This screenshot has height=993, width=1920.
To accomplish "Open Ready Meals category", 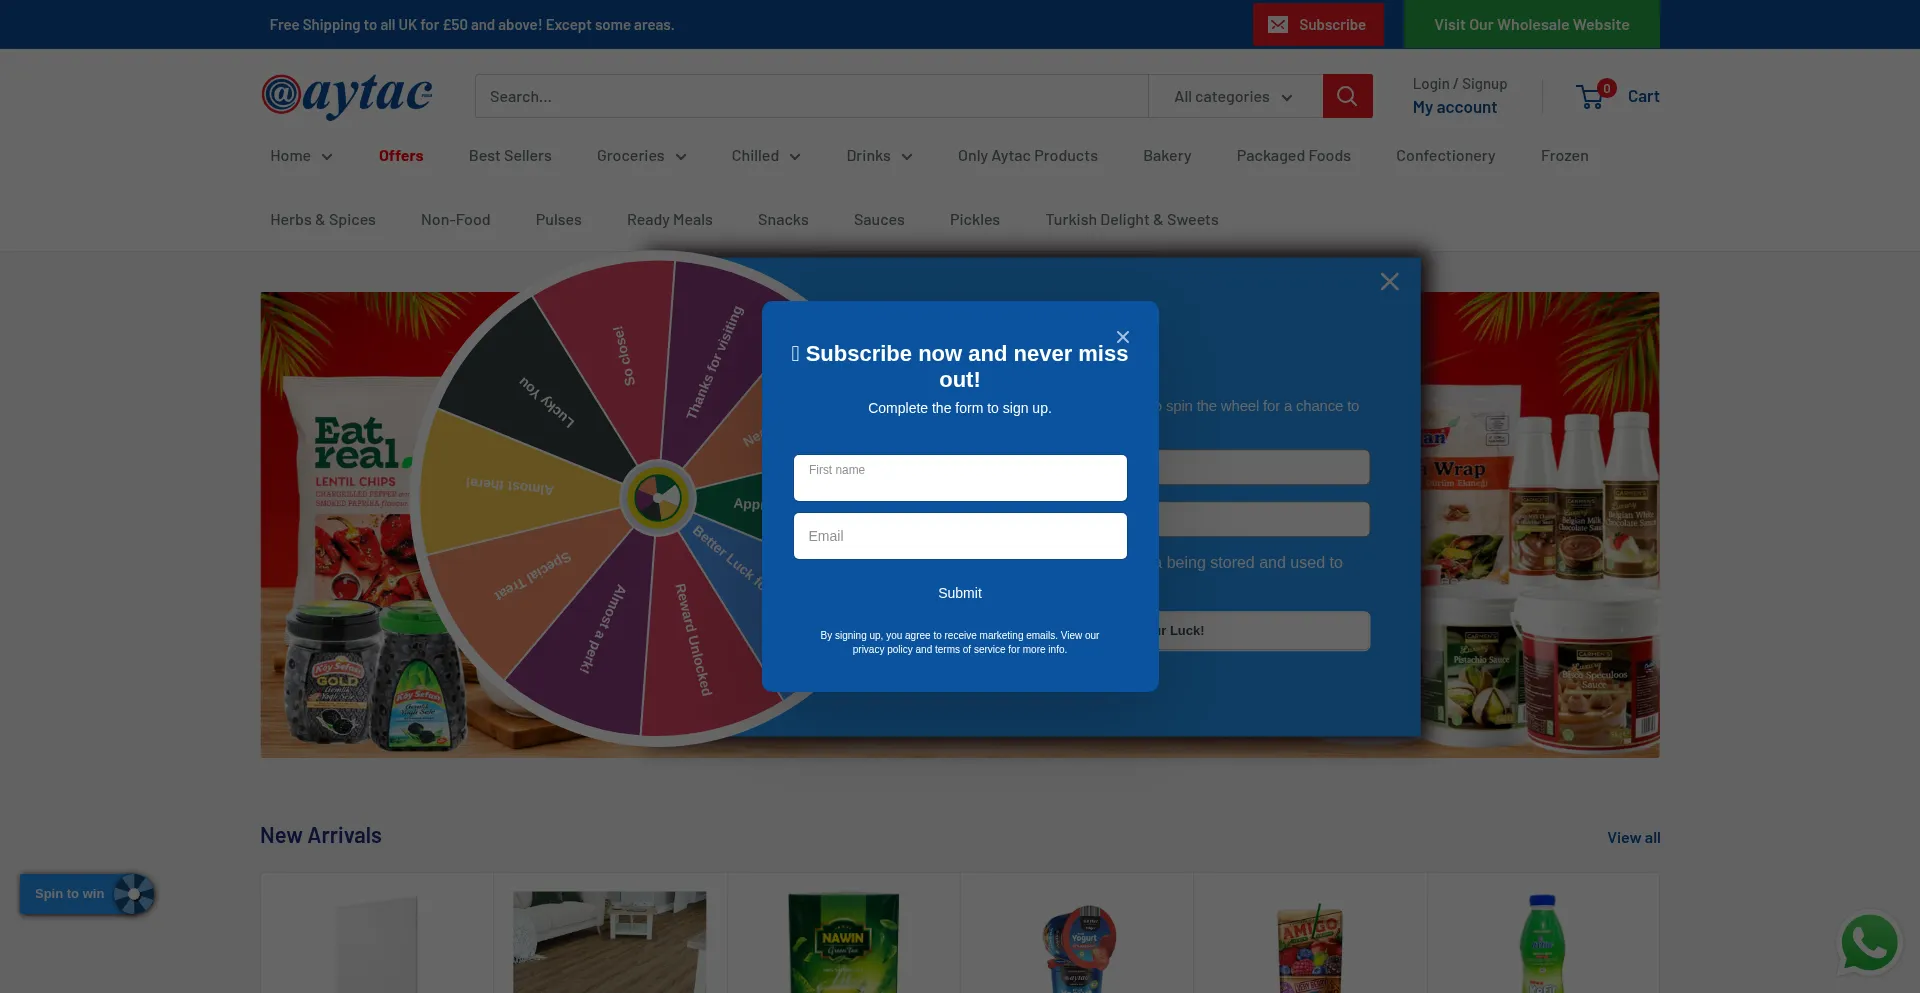I will pos(670,220).
